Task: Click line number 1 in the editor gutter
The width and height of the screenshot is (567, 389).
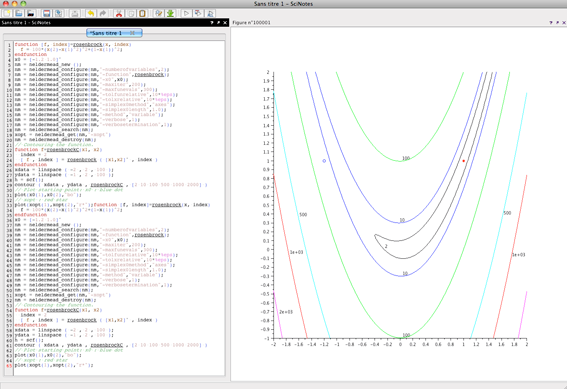Action: [x=9, y=45]
